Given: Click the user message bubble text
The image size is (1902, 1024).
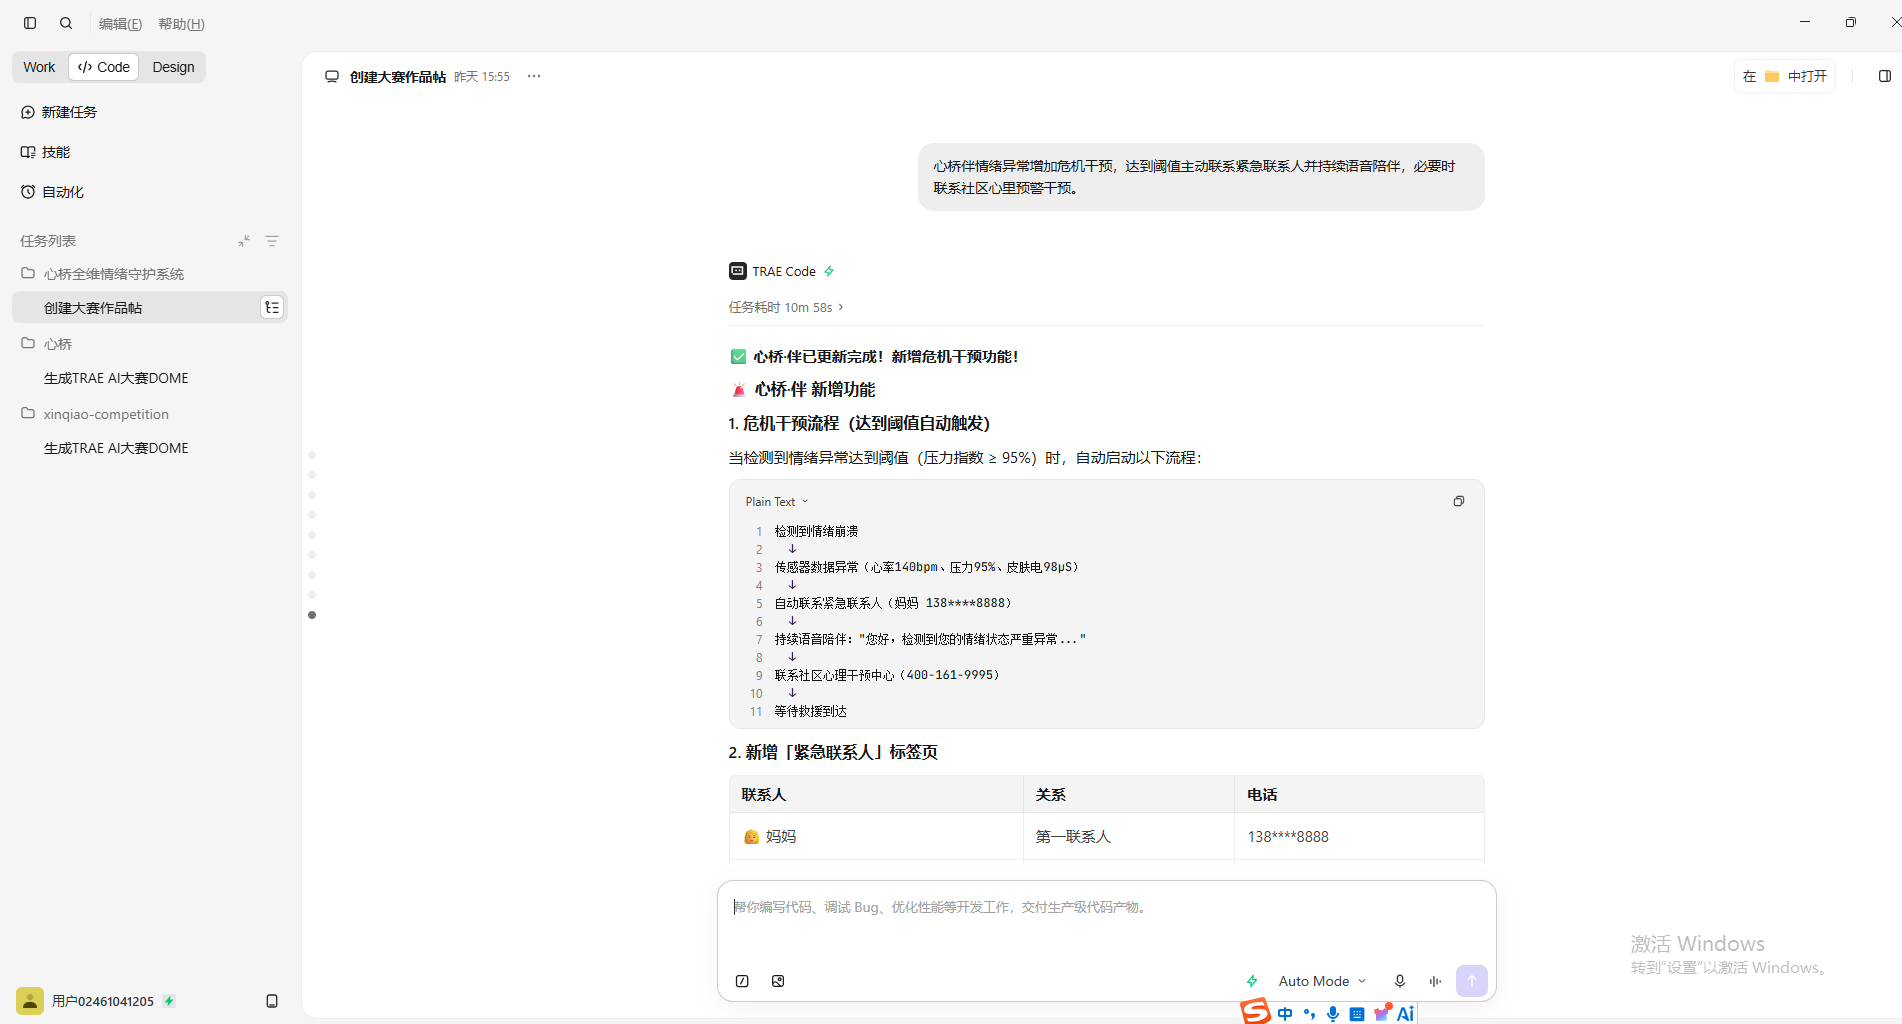Looking at the screenshot, I should coord(1195,177).
